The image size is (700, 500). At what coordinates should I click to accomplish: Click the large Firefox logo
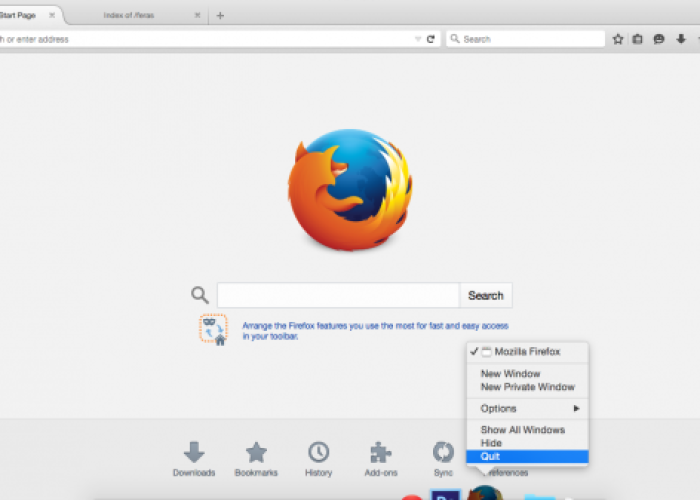click(350, 190)
